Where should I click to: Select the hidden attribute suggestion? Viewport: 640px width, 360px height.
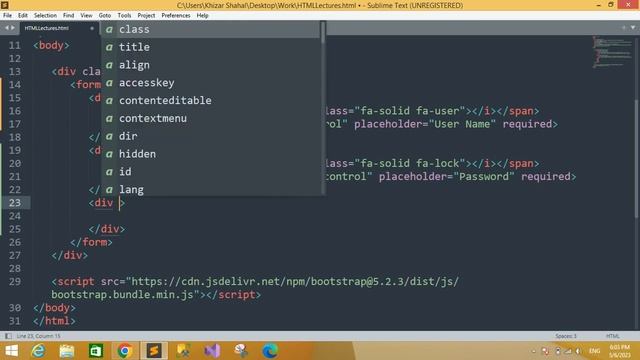(x=210, y=154)
